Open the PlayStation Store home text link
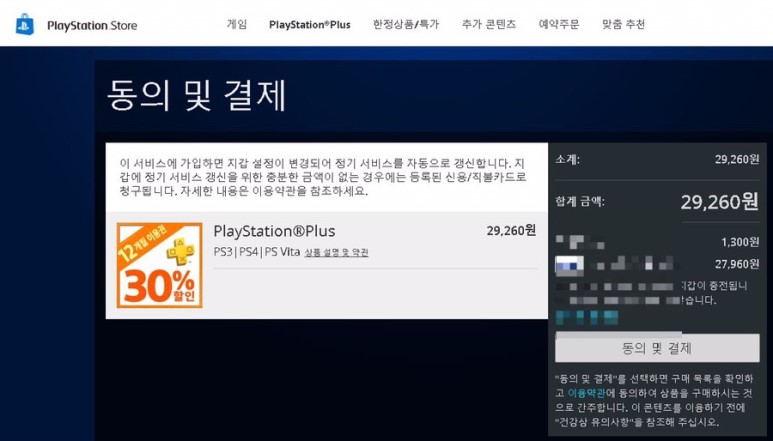The width and height of the screenshot is (773, 441). (92, 26)
